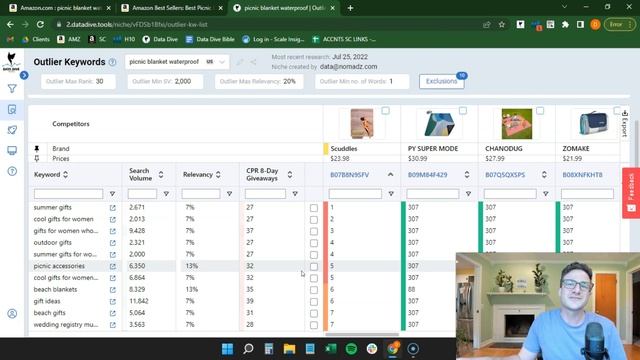Open the picnic blanket waterproof niche dropdown
Viewport: 640px width, 360px height.
pyautogui.click(x=177, y=62)
